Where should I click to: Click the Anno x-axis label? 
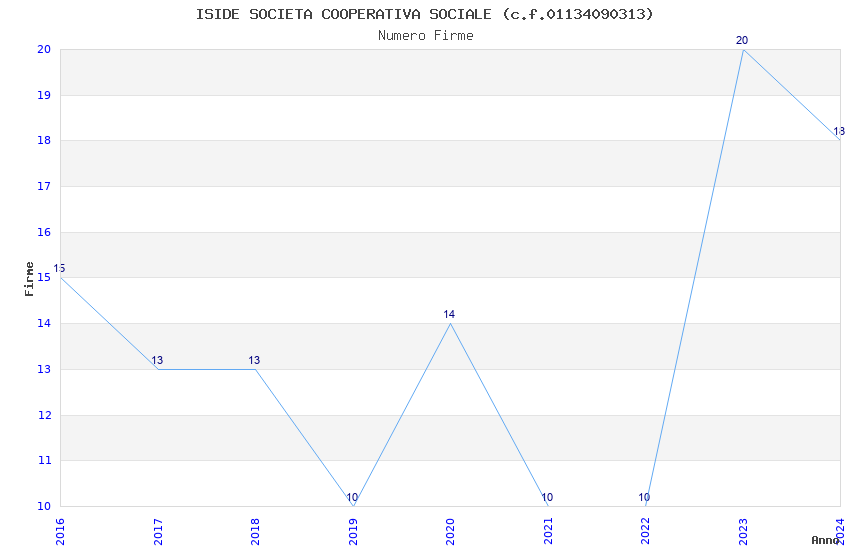(825, 540)
